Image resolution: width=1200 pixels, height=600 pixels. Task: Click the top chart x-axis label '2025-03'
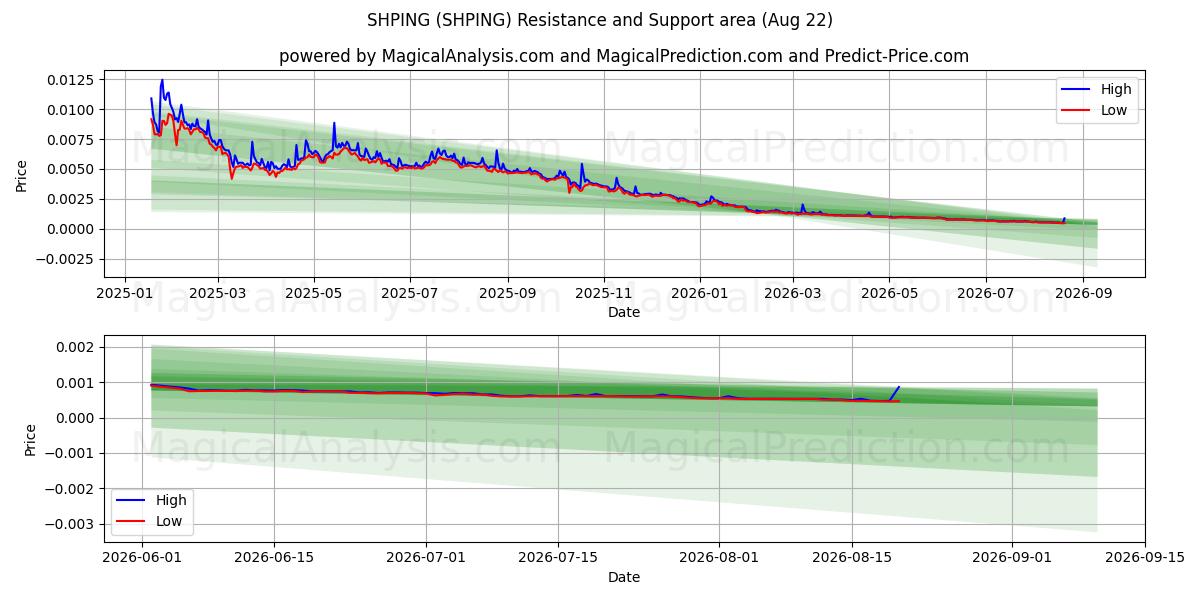(219, 294)
